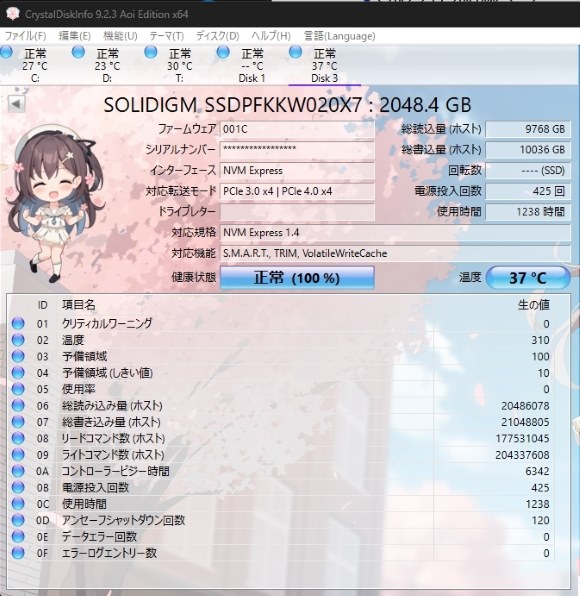Click the interface field NVM Express

click(x=297, y=170)
